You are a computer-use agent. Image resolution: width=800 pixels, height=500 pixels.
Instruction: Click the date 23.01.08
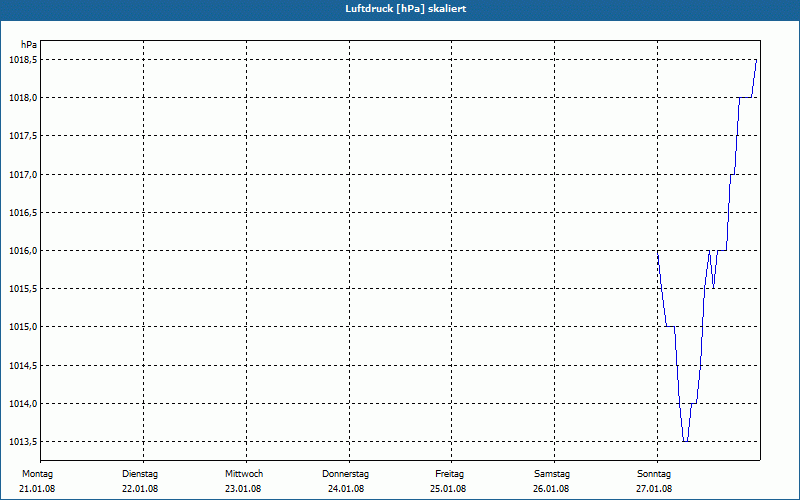tap(243, 489)
